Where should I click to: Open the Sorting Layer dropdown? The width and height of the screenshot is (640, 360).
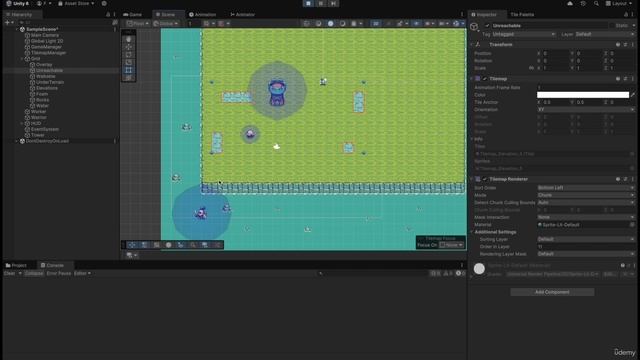coord(586,239)
